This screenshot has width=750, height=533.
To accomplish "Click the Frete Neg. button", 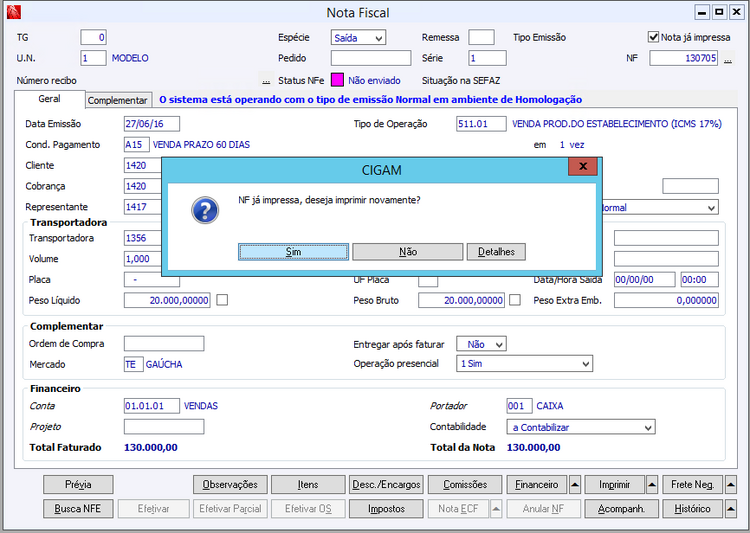I will [x=693, y=485].
